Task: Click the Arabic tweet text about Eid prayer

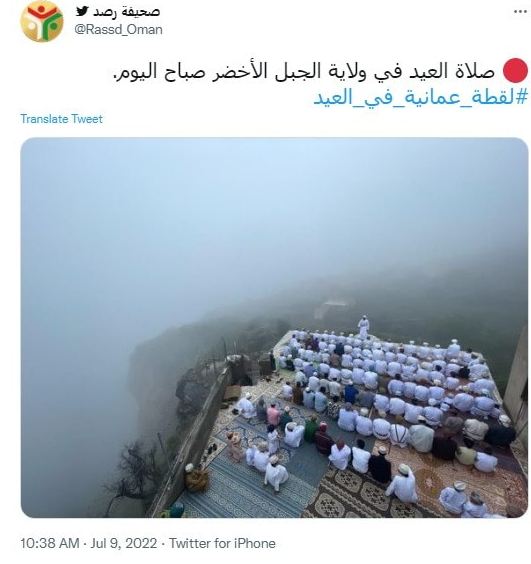Action: (x=304, y=71)
